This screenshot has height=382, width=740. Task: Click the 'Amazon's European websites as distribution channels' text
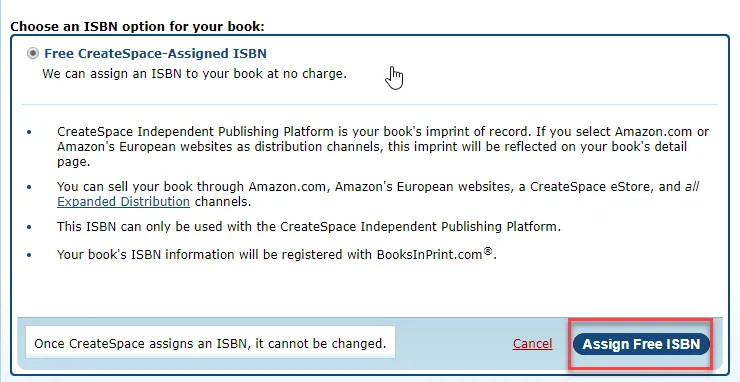(x=220, y=147)
